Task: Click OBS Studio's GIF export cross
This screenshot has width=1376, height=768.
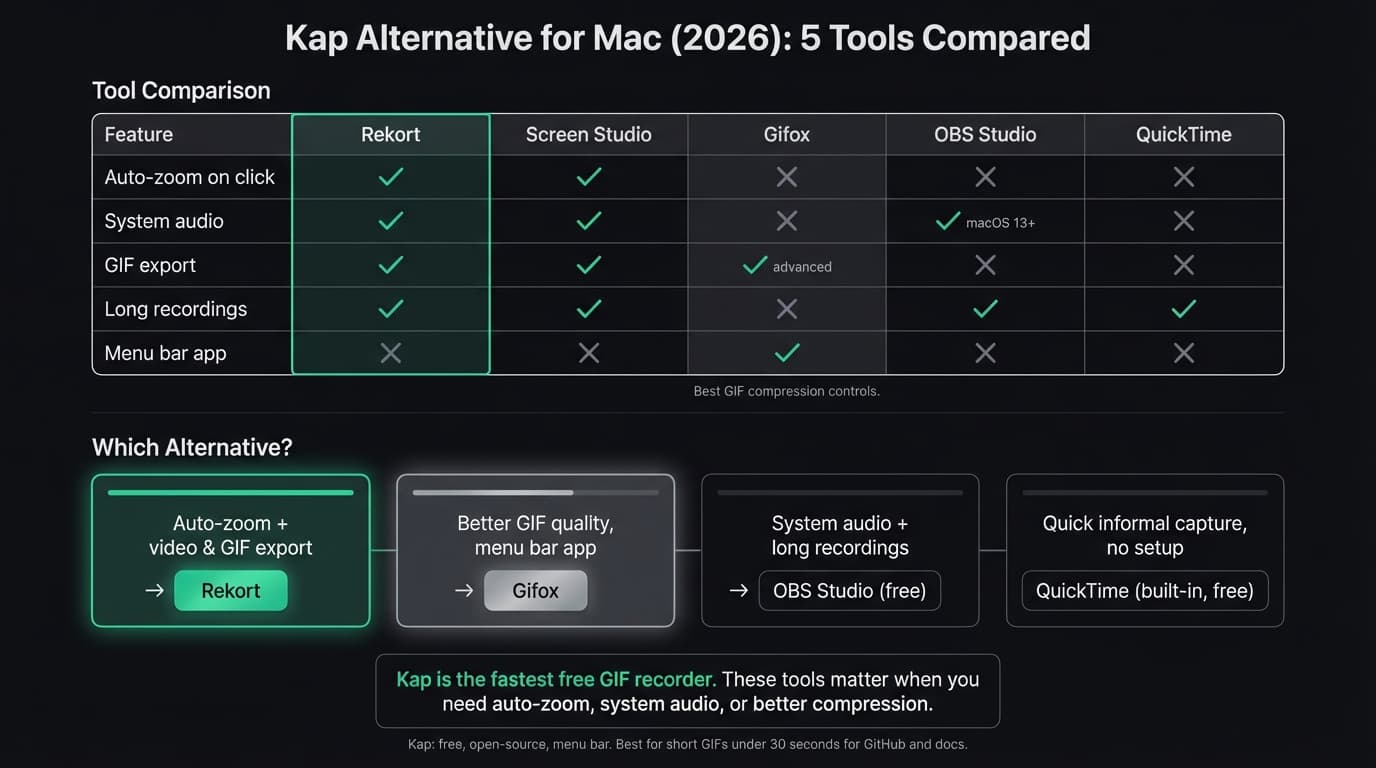Action: click(x=985, y=265)
